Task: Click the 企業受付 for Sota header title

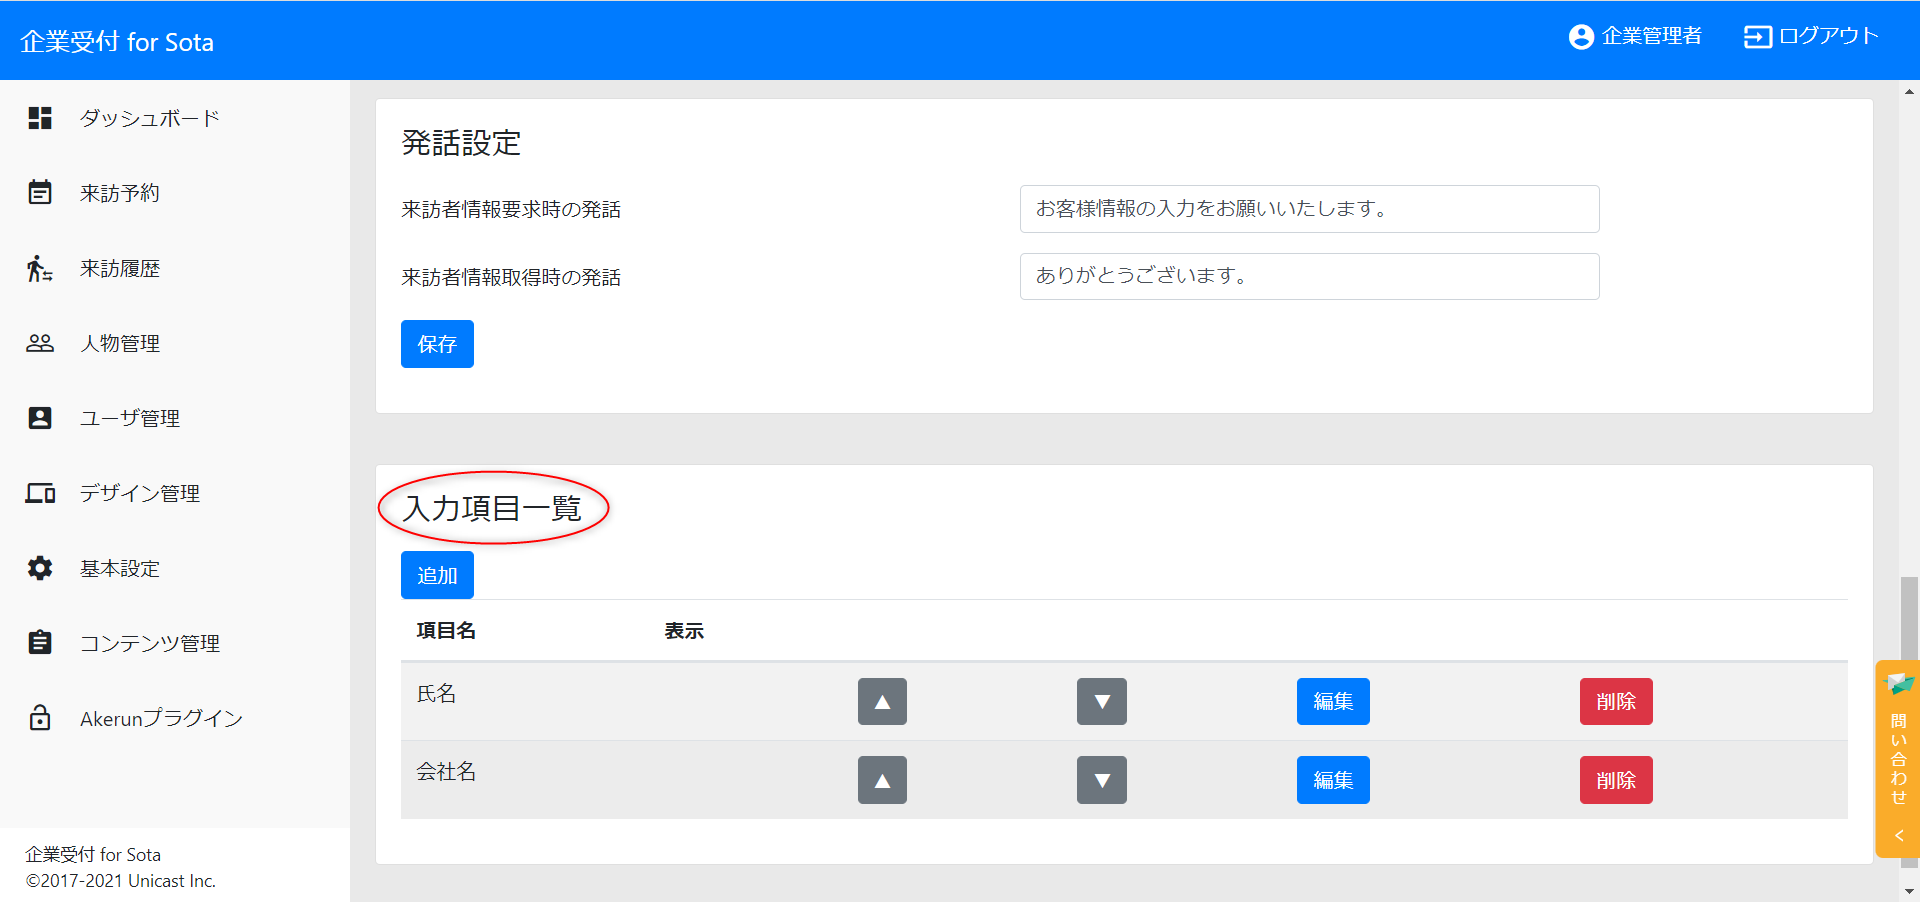Action: 117,42
